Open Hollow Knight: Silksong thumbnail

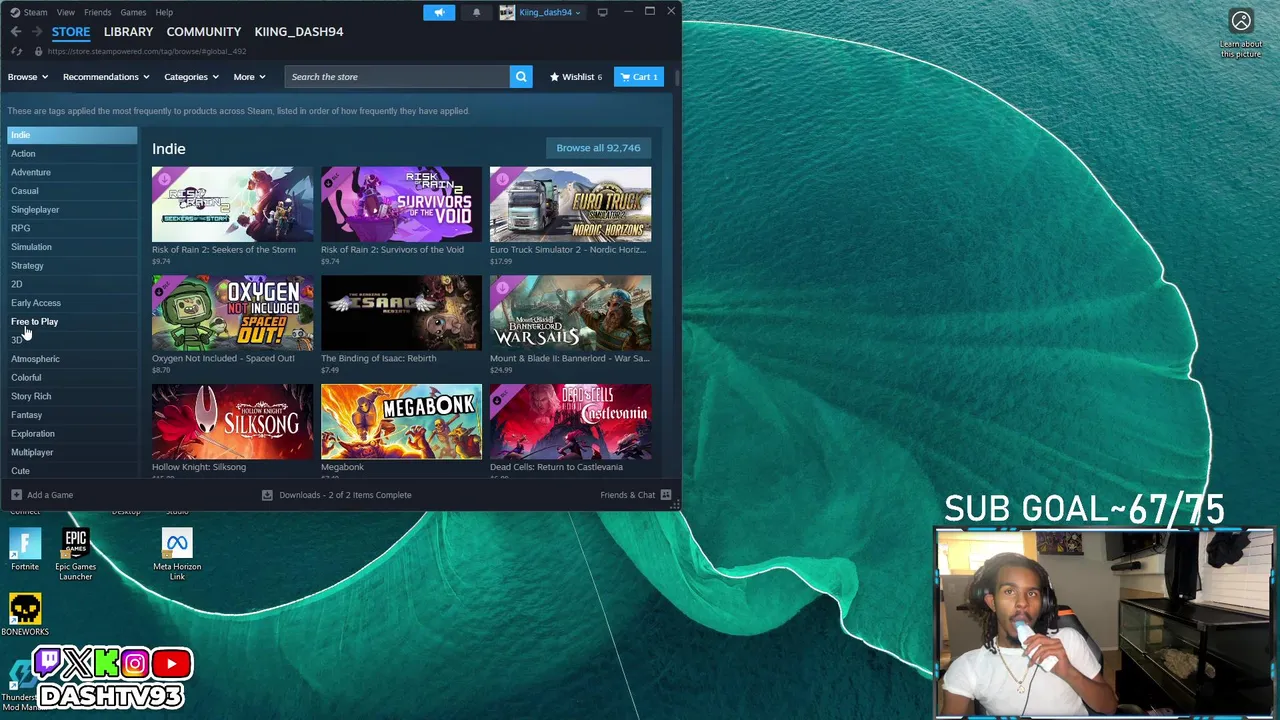pyautogui.click(x=232, y=422)
